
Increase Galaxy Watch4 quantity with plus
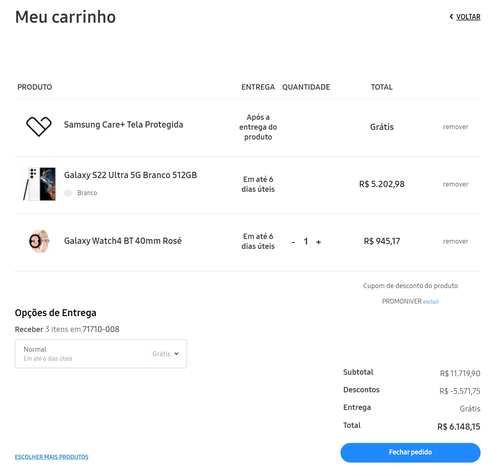coord(318,242)
